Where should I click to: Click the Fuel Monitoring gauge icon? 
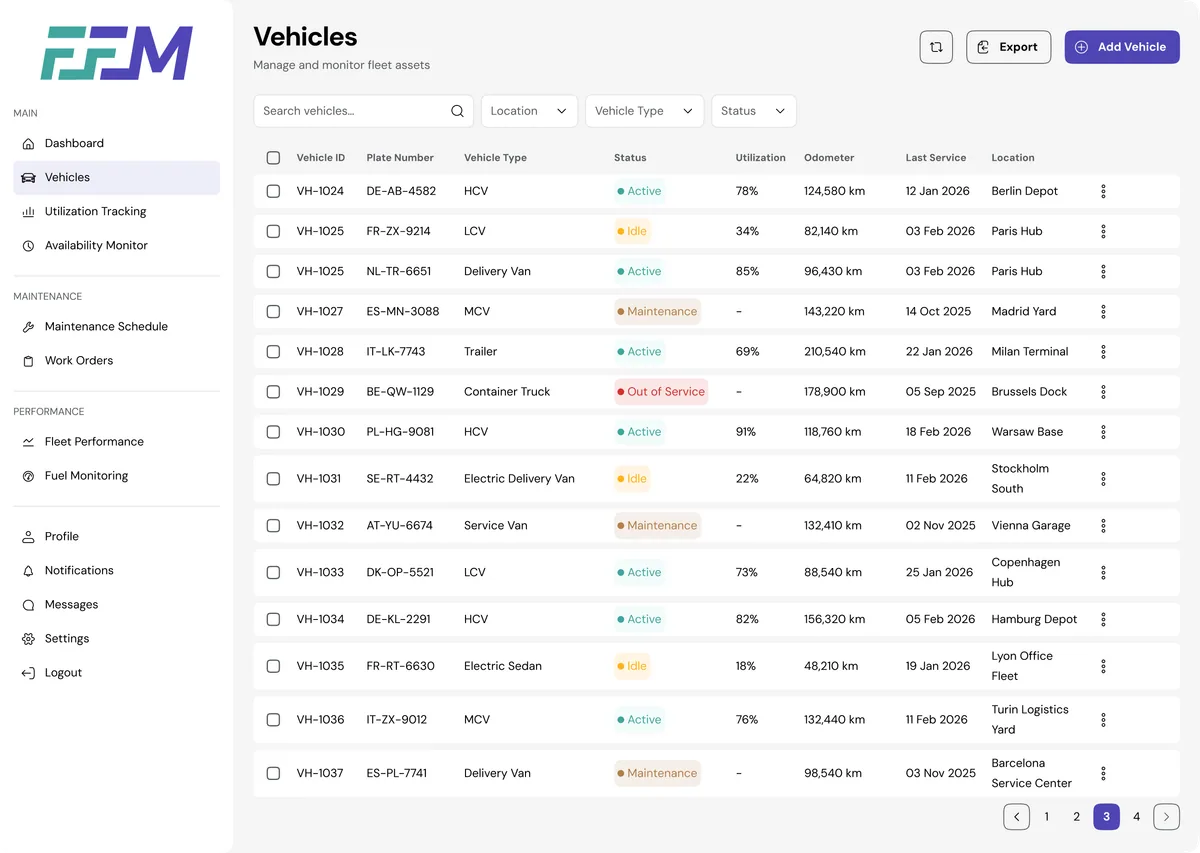[28, 475]
